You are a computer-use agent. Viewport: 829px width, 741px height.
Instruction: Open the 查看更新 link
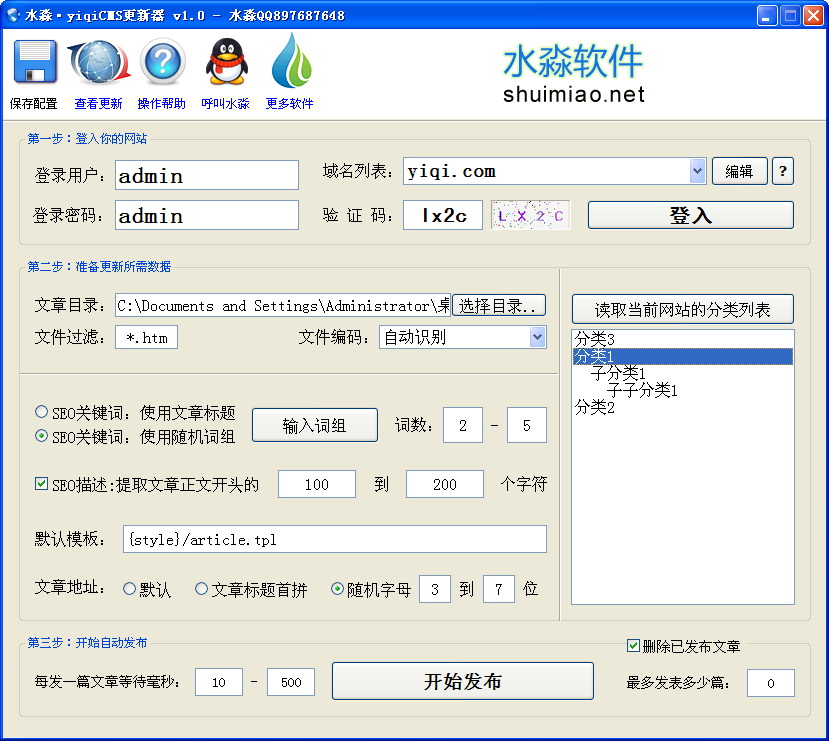click(98, 104)
